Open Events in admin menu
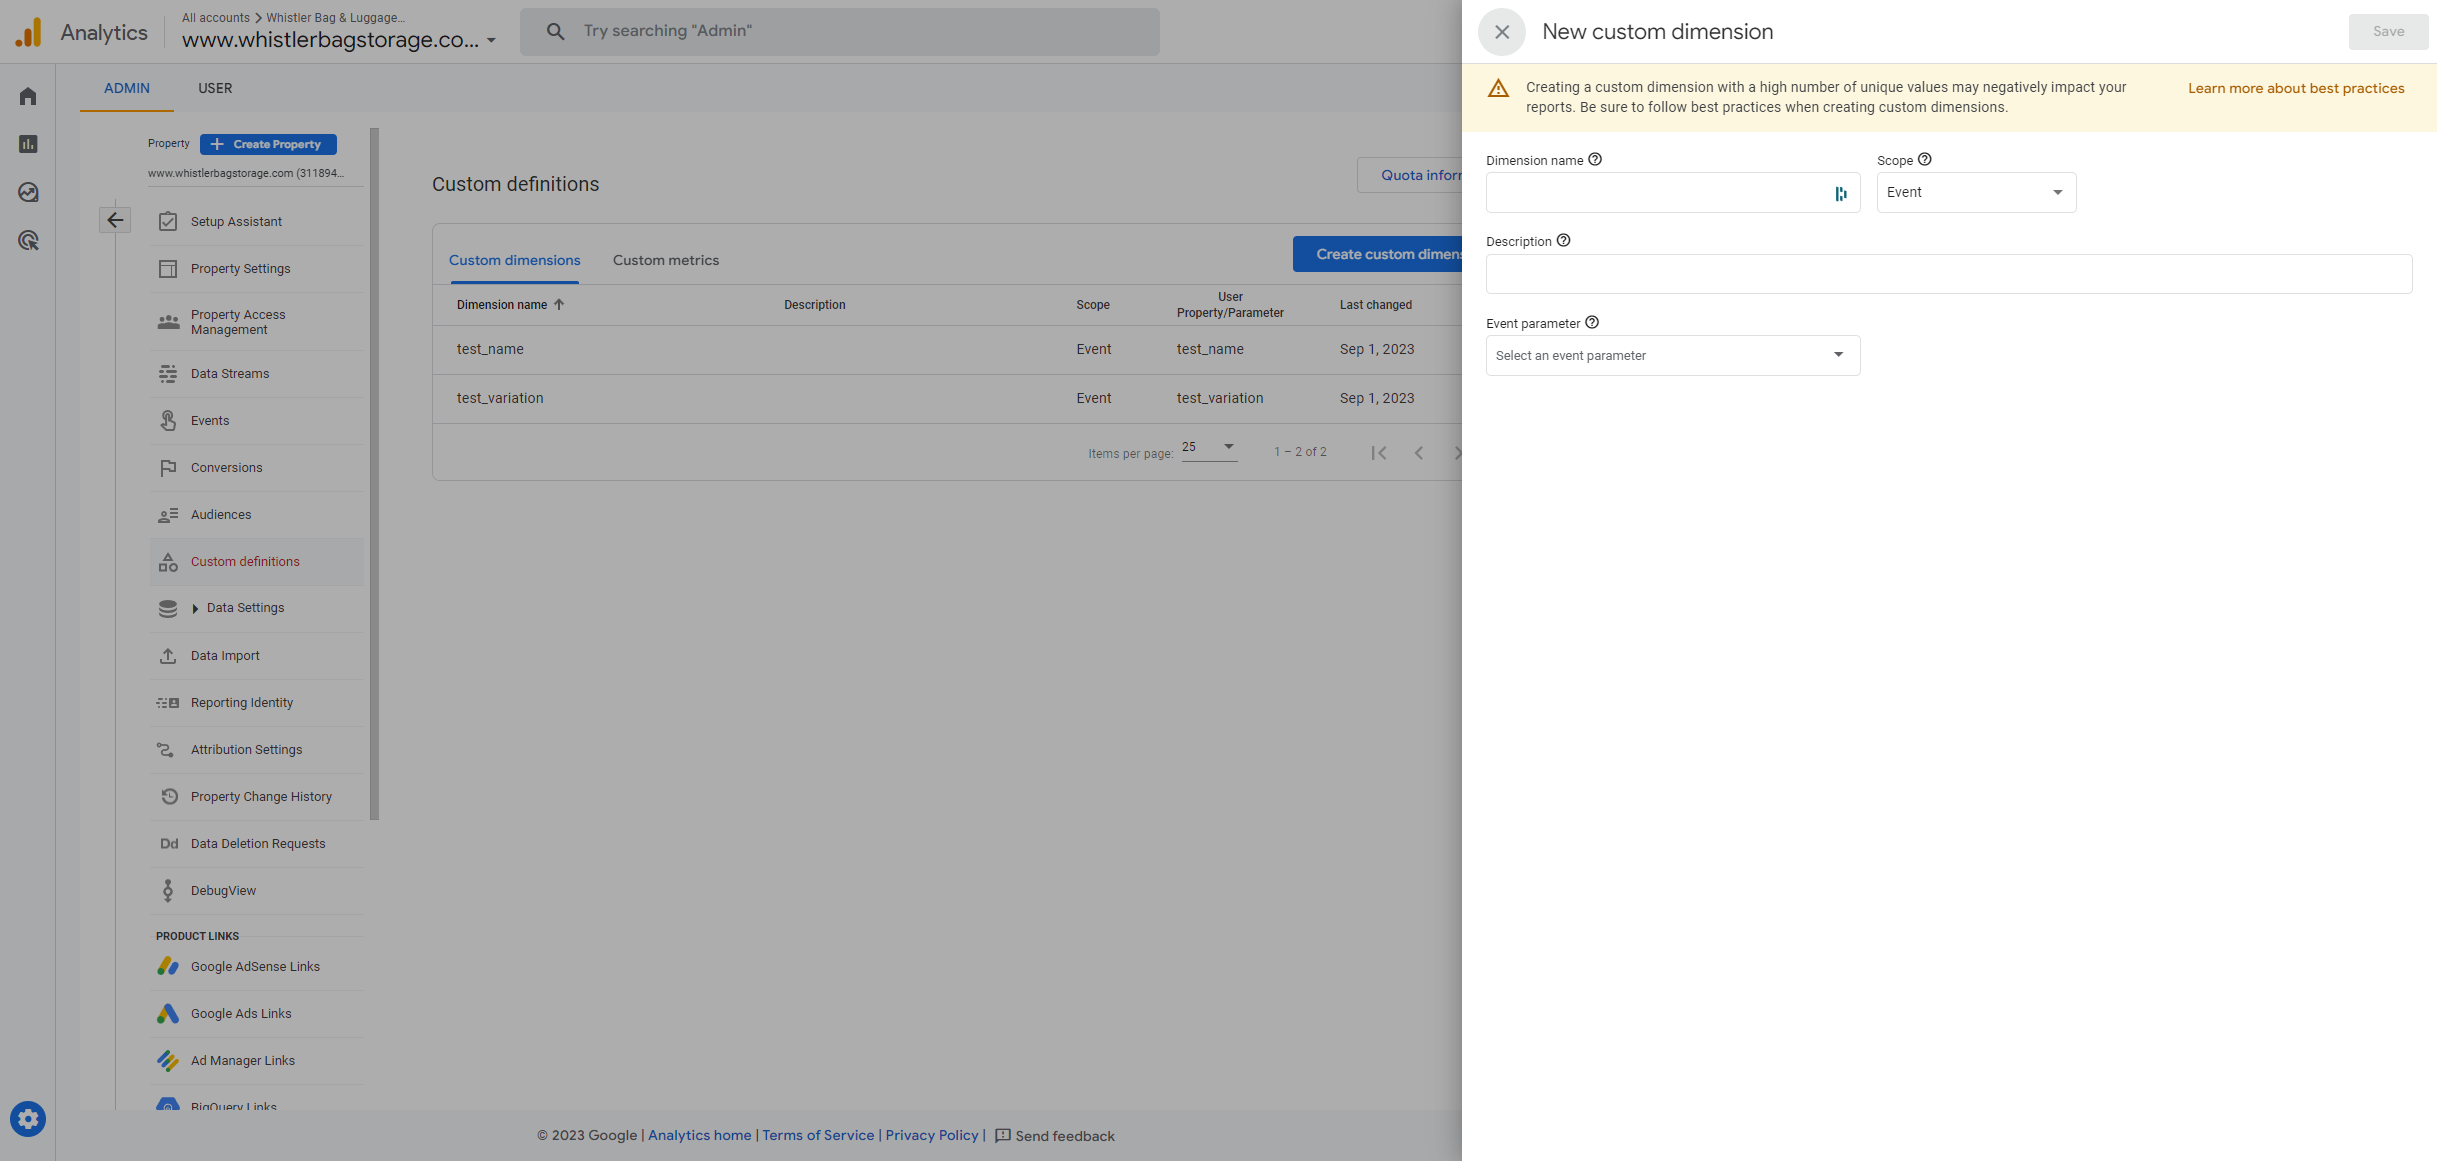2437x1161 pixels. [x=257, y=421]
